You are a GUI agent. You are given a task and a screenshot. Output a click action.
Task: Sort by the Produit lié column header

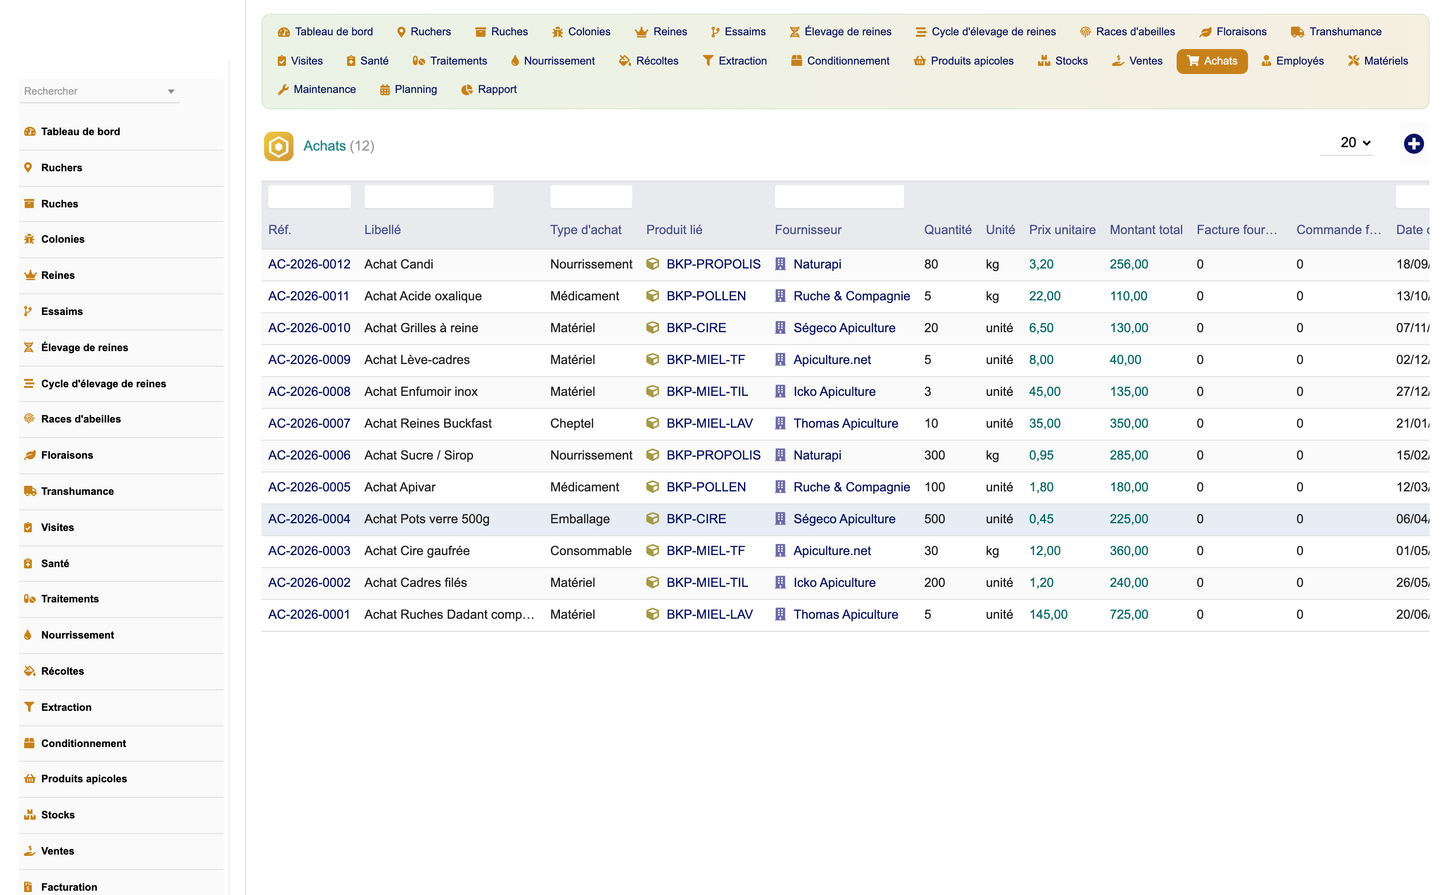(x=674, y=230)
